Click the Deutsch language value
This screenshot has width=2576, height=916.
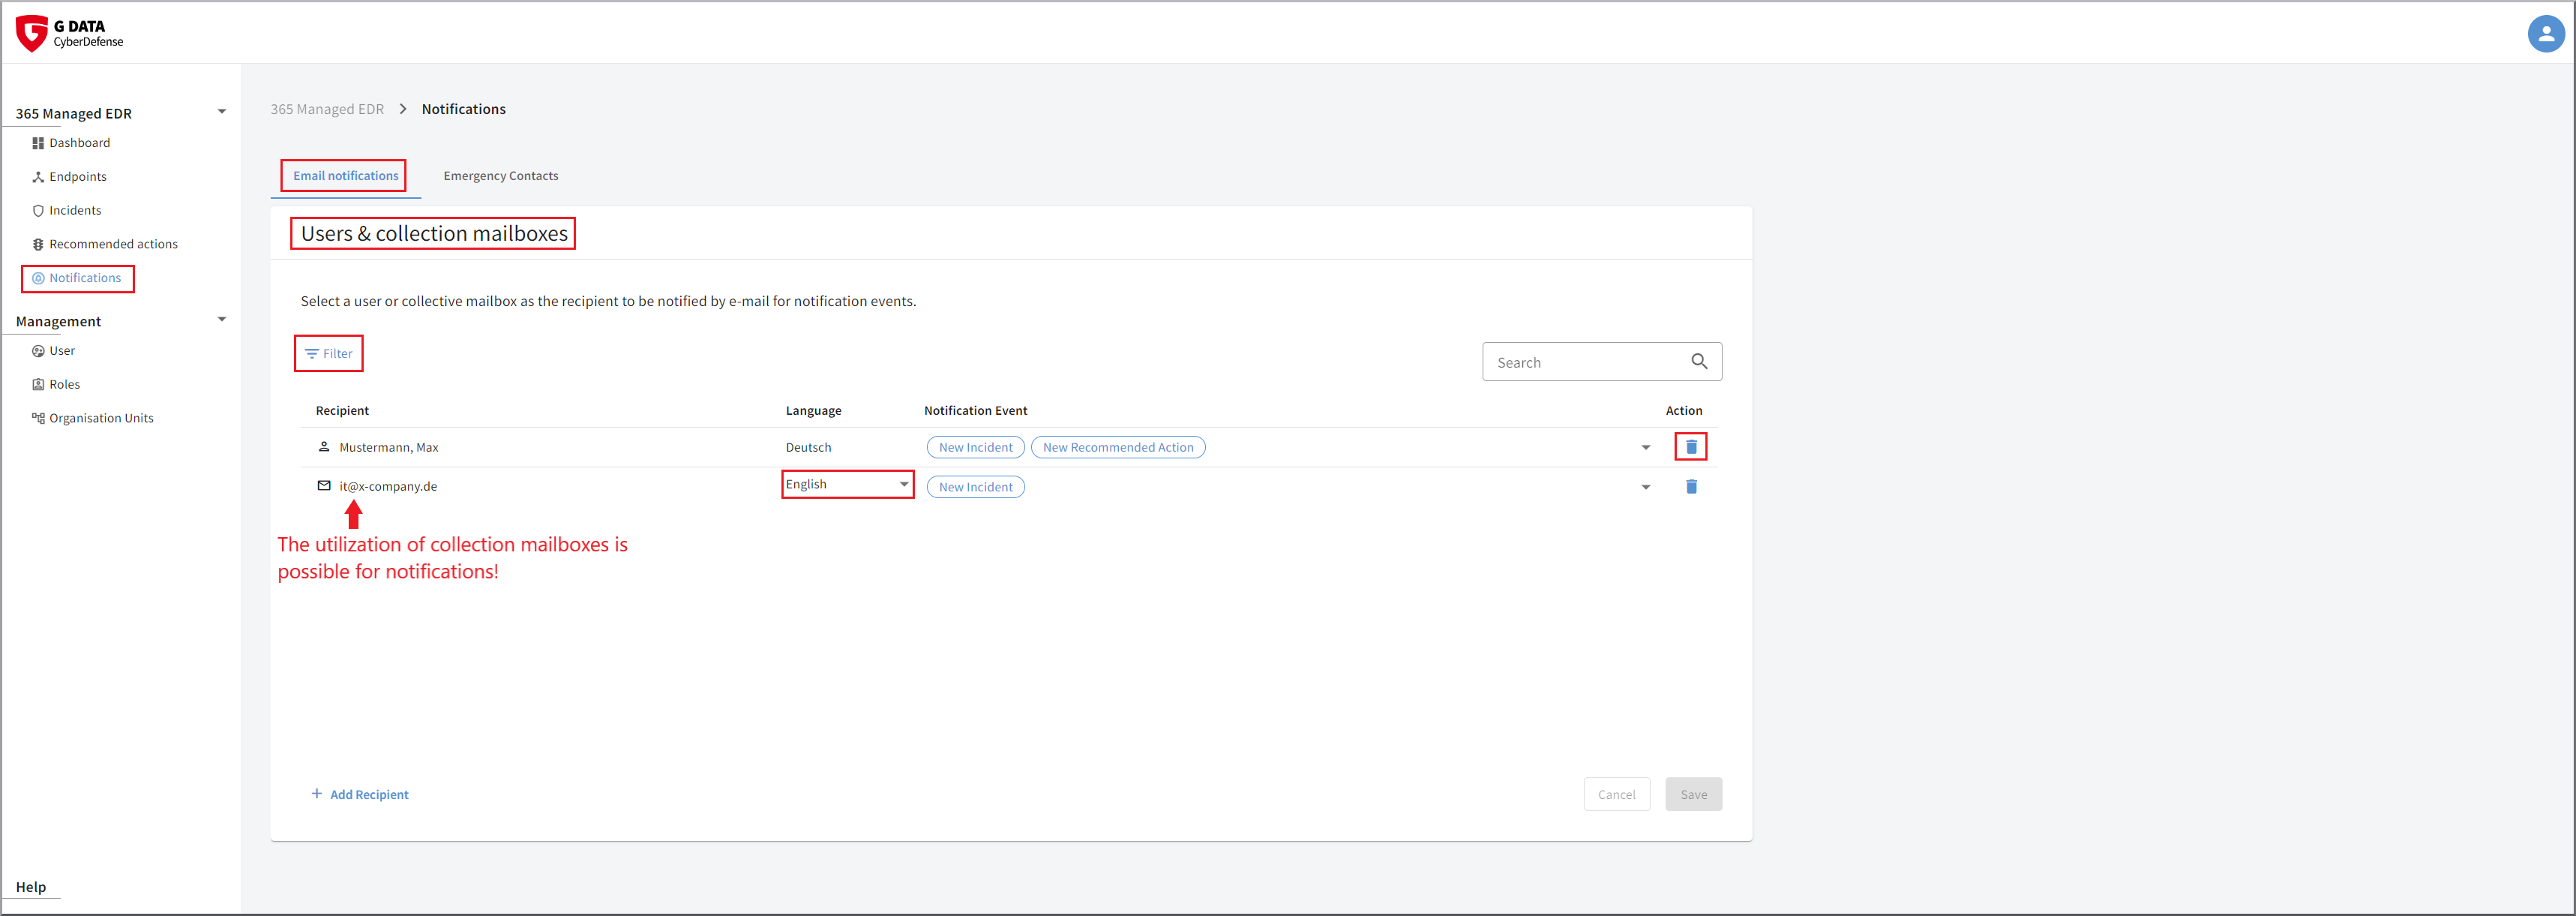point(808,448)
